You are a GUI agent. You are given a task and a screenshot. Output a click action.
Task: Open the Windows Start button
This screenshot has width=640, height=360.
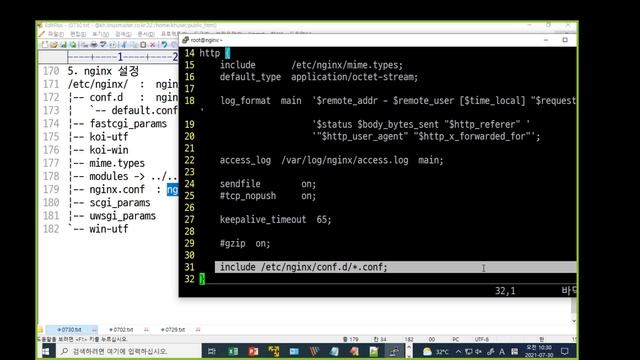46,351
